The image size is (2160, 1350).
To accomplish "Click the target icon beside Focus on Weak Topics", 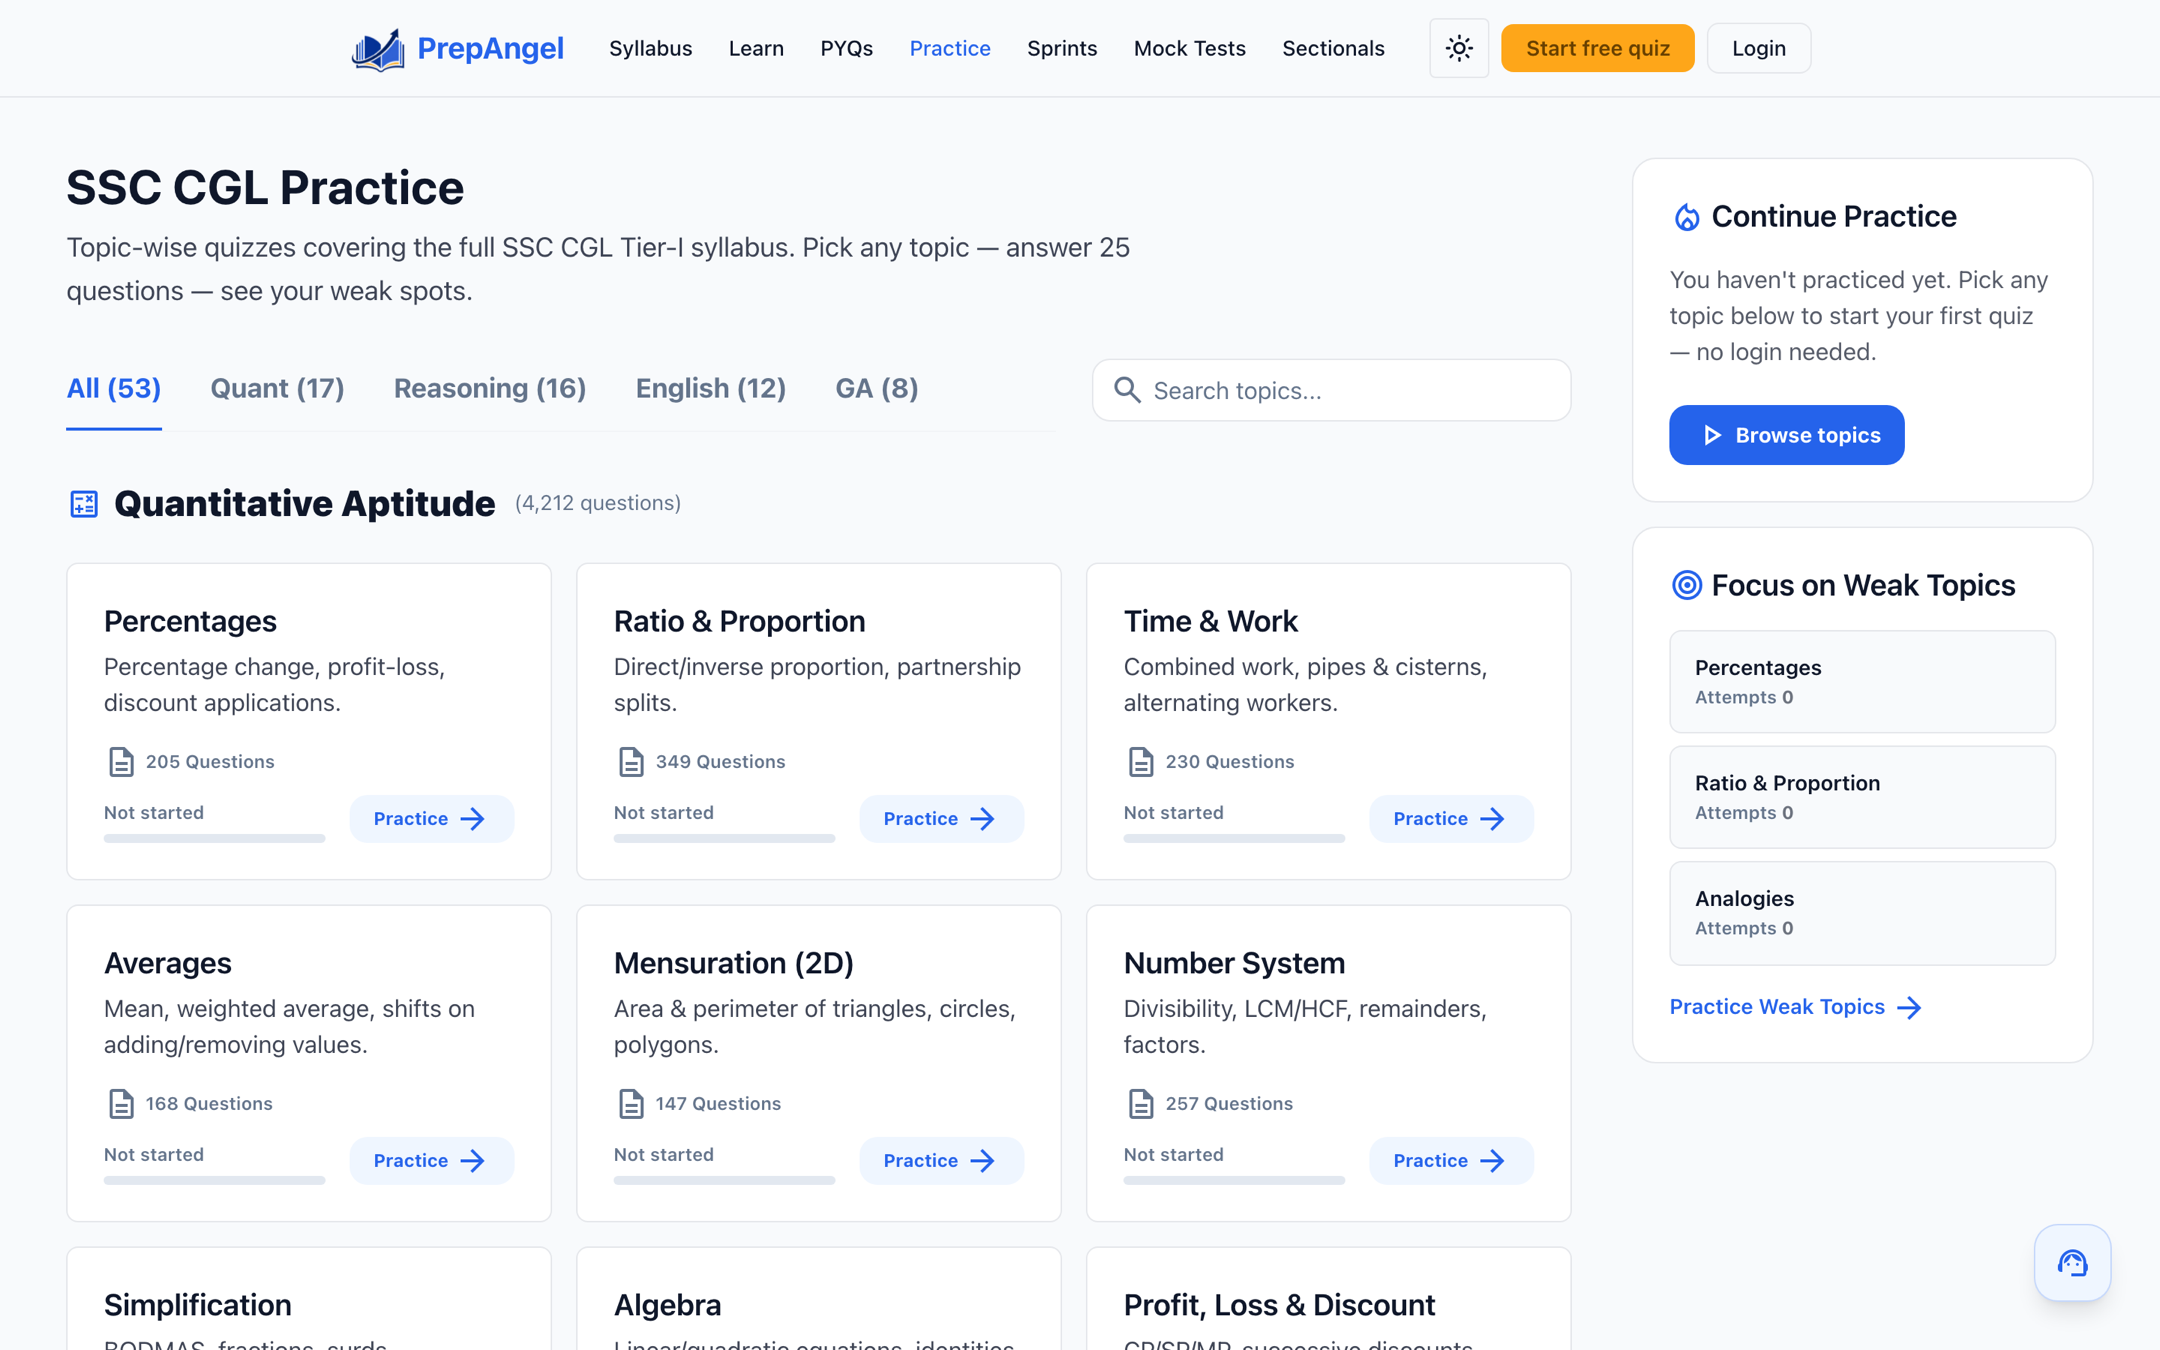I will (1687, 585).
